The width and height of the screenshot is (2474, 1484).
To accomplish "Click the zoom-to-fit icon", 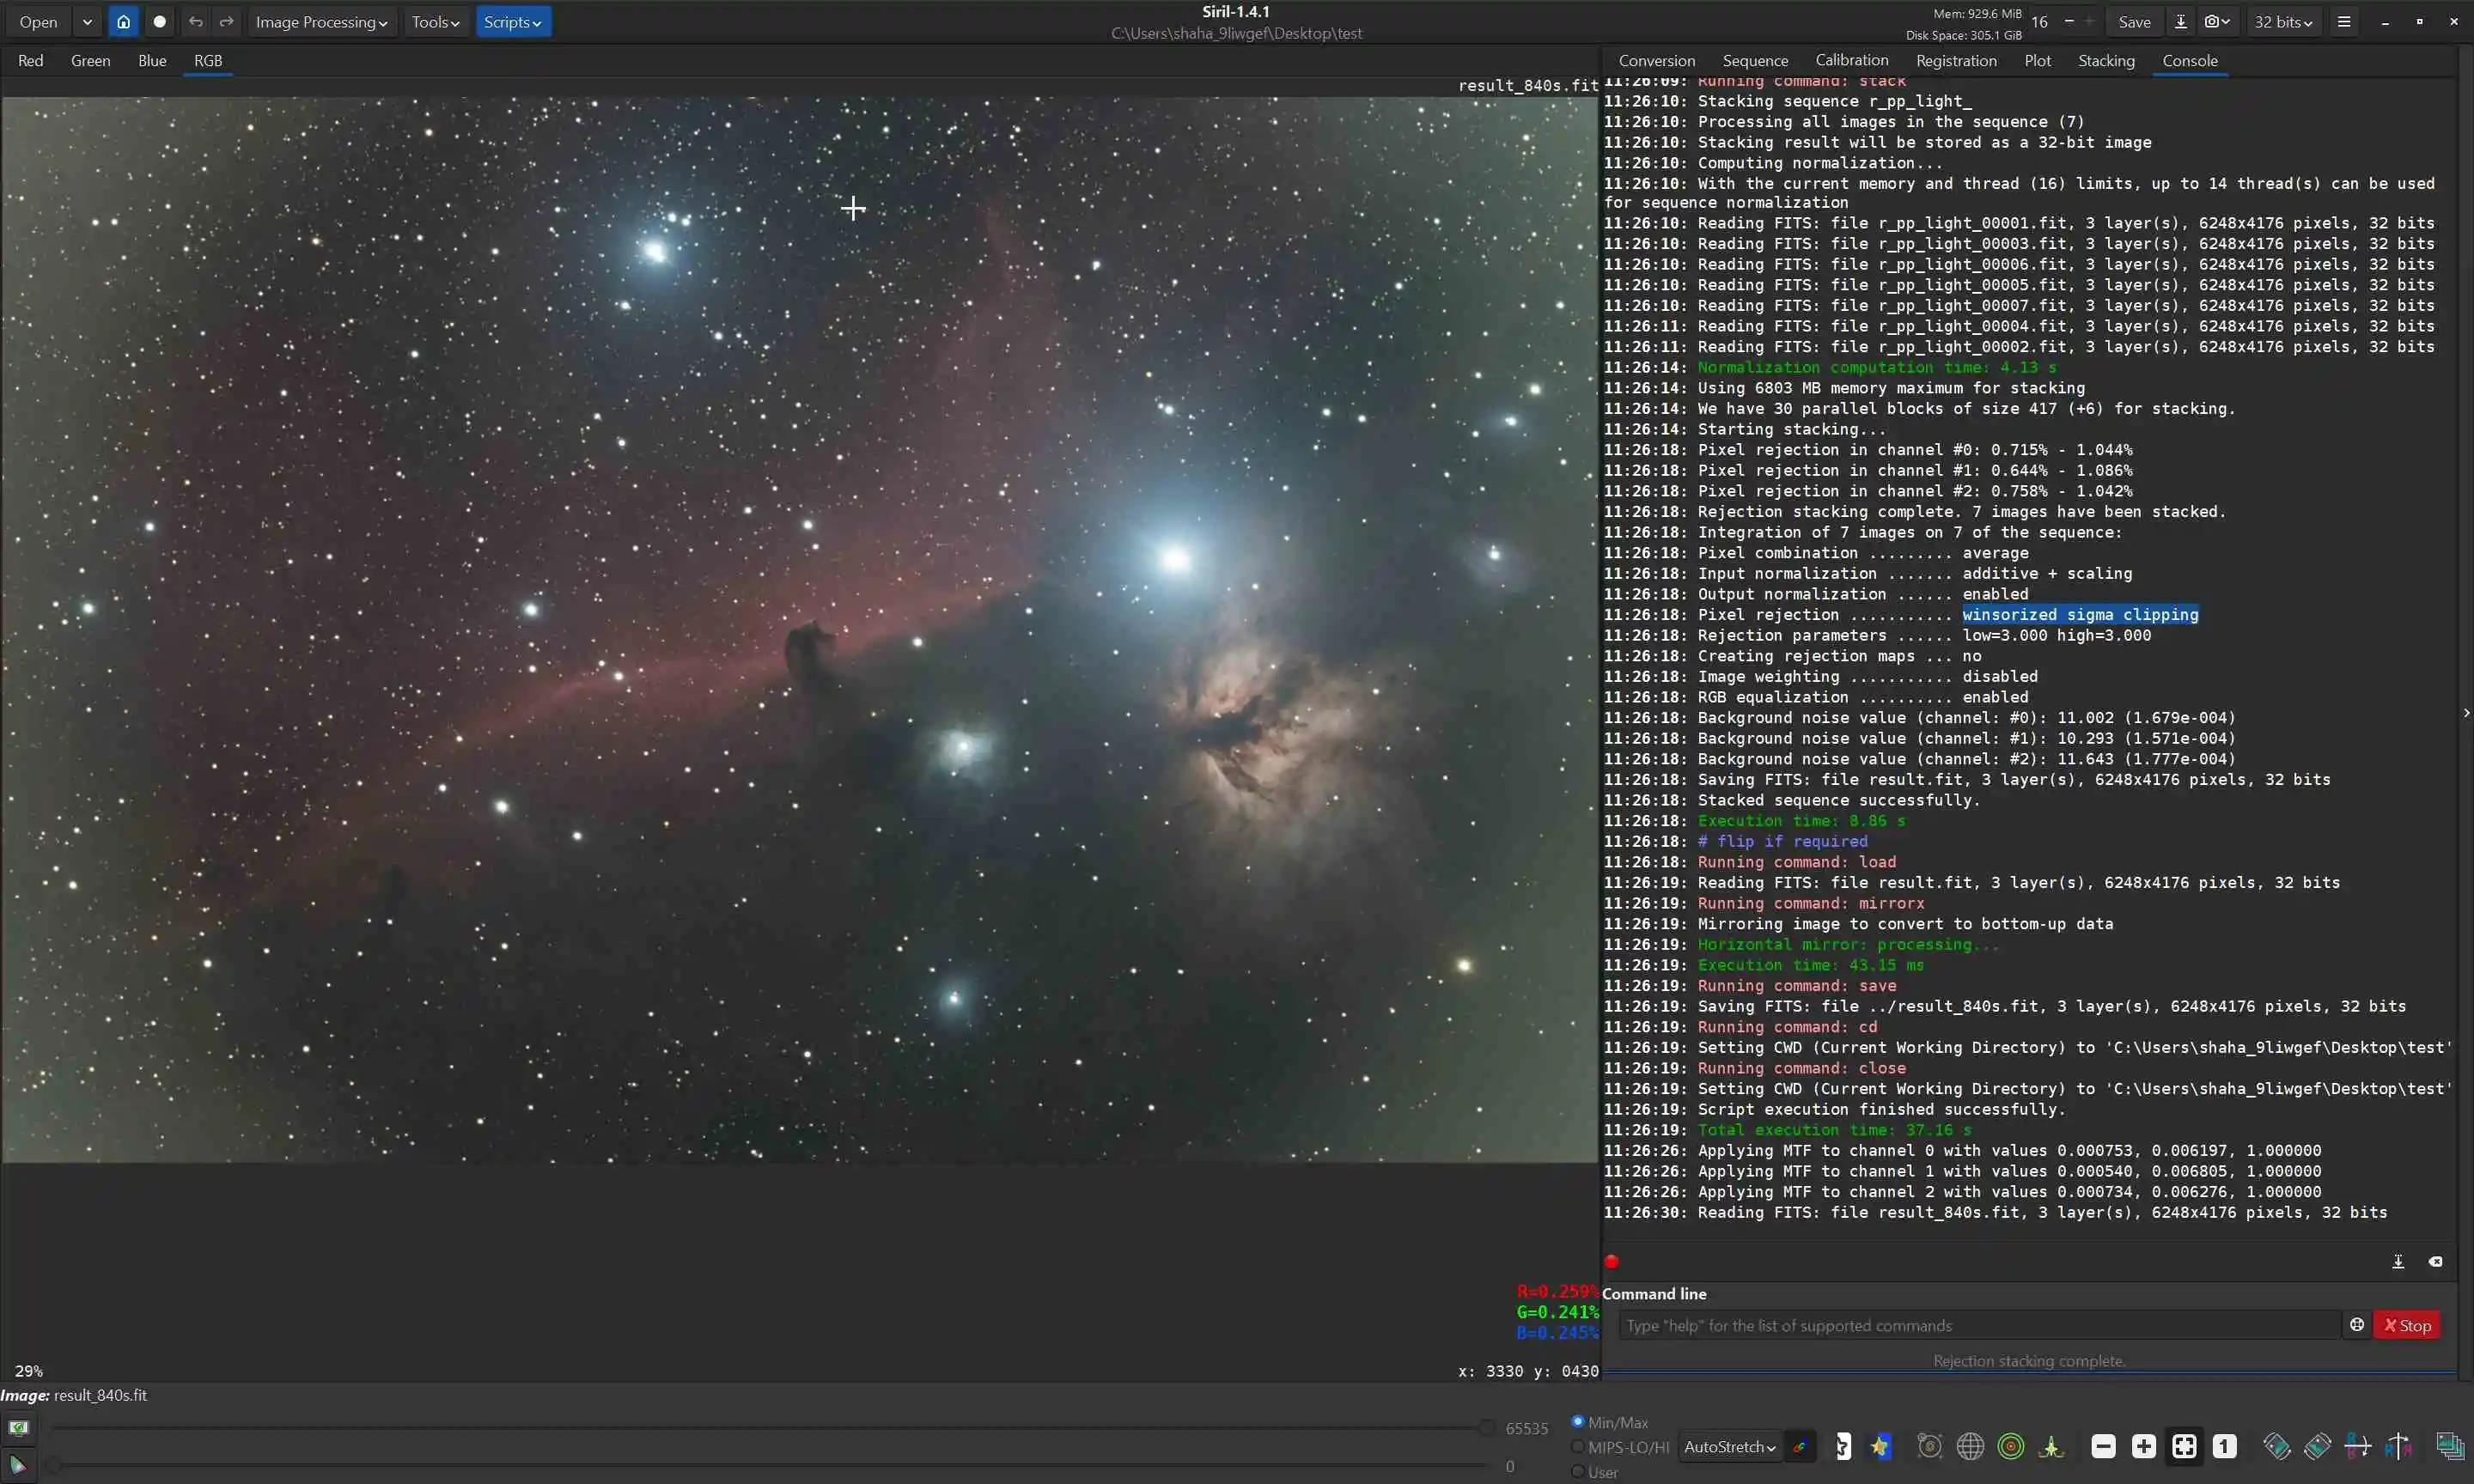I will pos(2184,1446).
